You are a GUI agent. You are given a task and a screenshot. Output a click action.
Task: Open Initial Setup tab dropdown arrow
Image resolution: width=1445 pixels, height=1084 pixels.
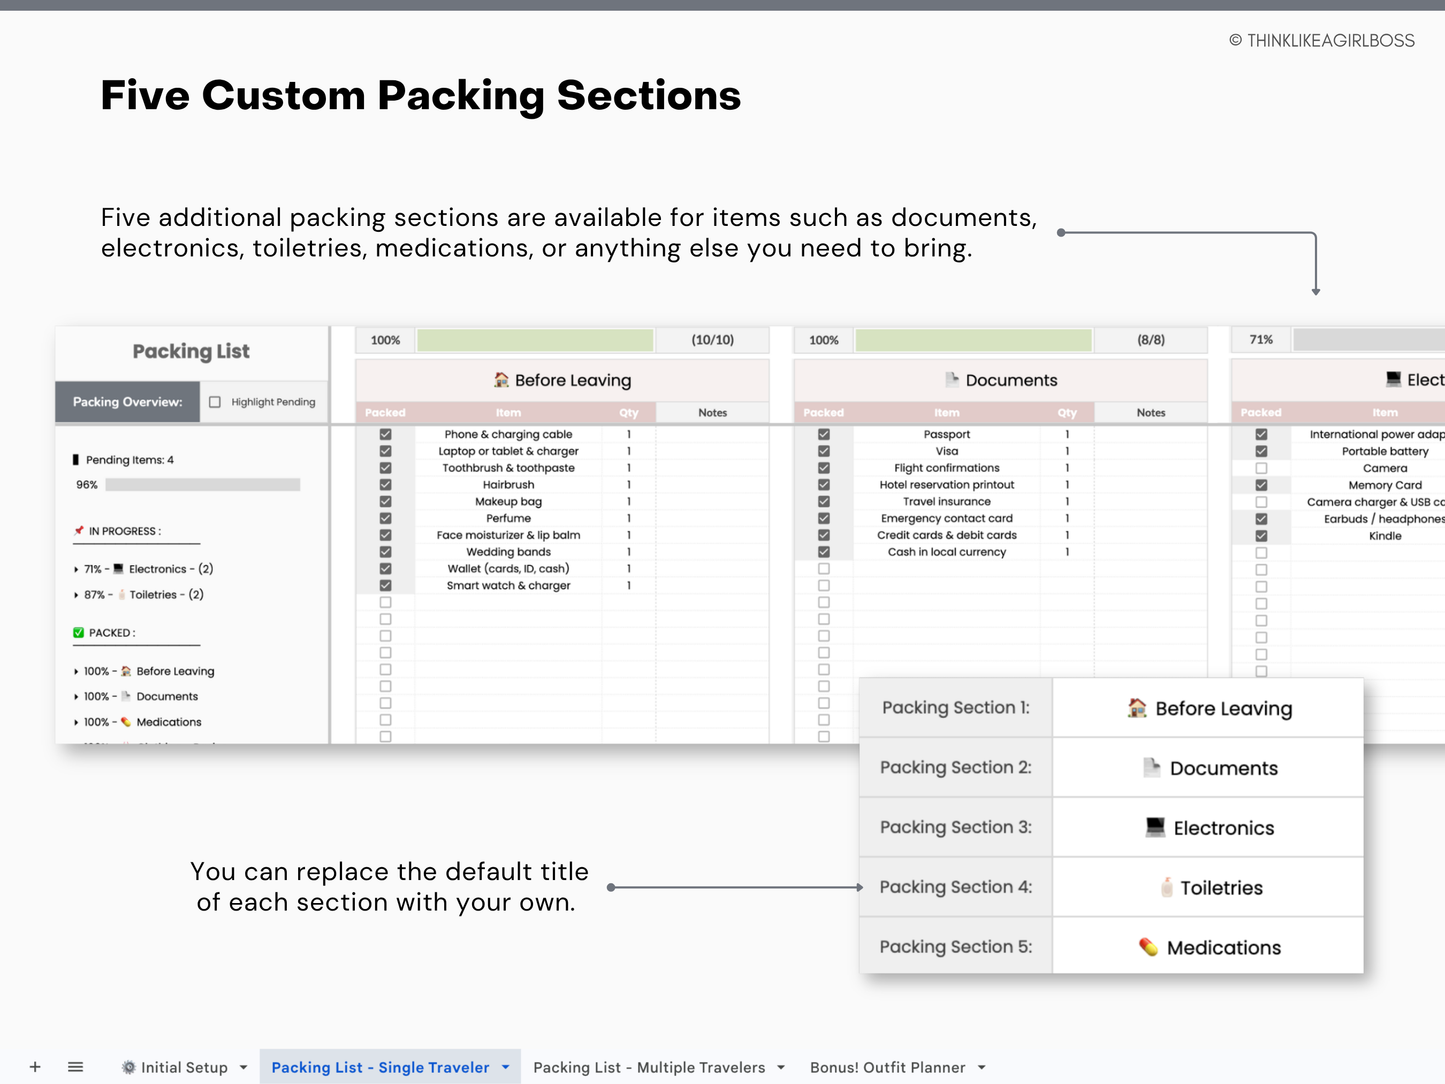tap(243, 1067)
